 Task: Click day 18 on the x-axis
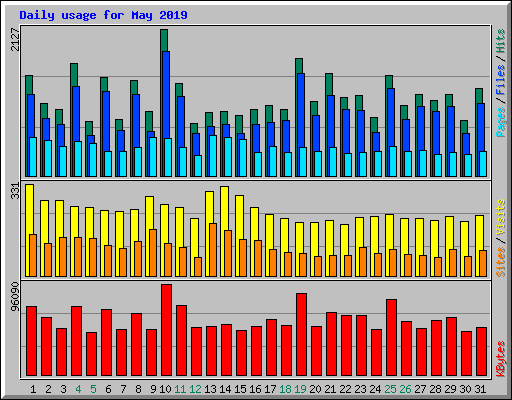[285, 389]
